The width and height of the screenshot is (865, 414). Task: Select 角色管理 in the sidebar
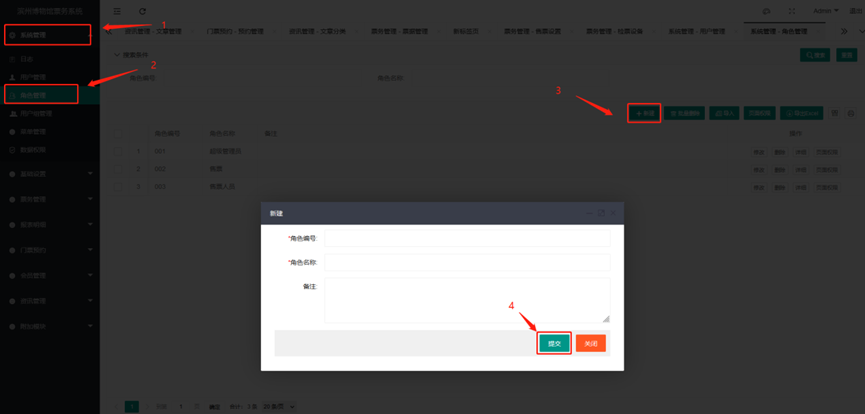point(41,96)
